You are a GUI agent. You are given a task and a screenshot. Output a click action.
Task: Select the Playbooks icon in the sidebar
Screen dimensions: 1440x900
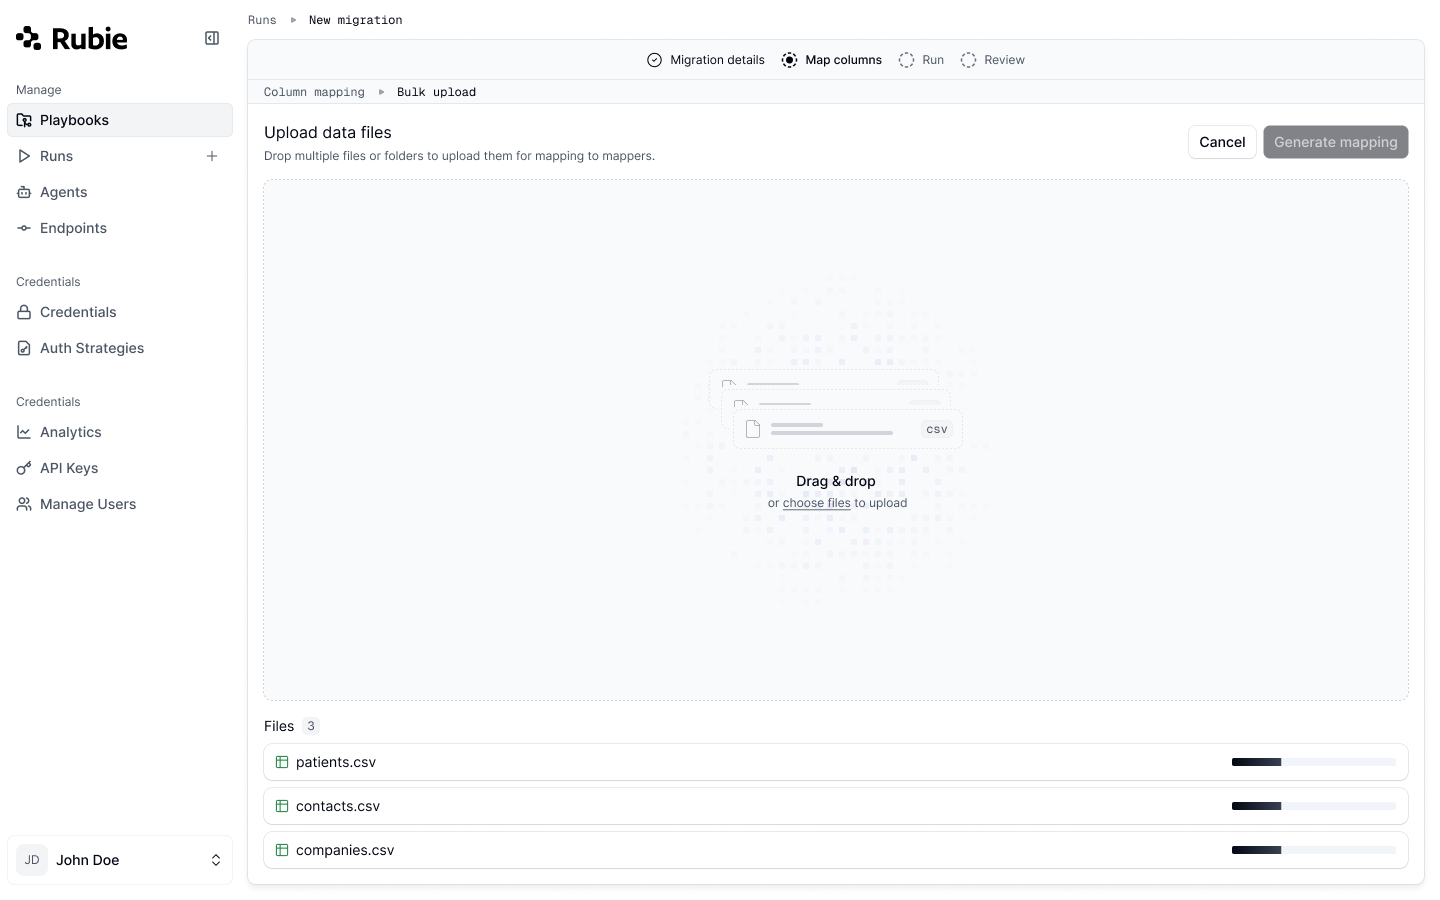pyautogui.click(x=24, y=120)
